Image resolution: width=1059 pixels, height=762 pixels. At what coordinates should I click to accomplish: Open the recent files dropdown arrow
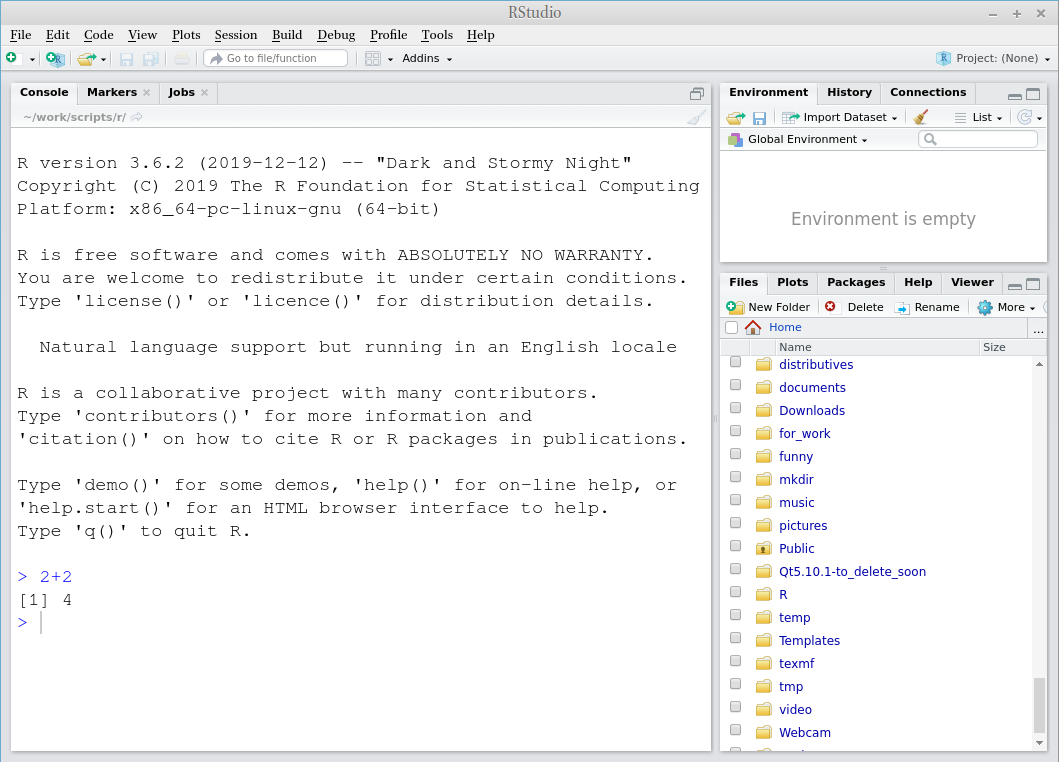click(x=103, y=59)
